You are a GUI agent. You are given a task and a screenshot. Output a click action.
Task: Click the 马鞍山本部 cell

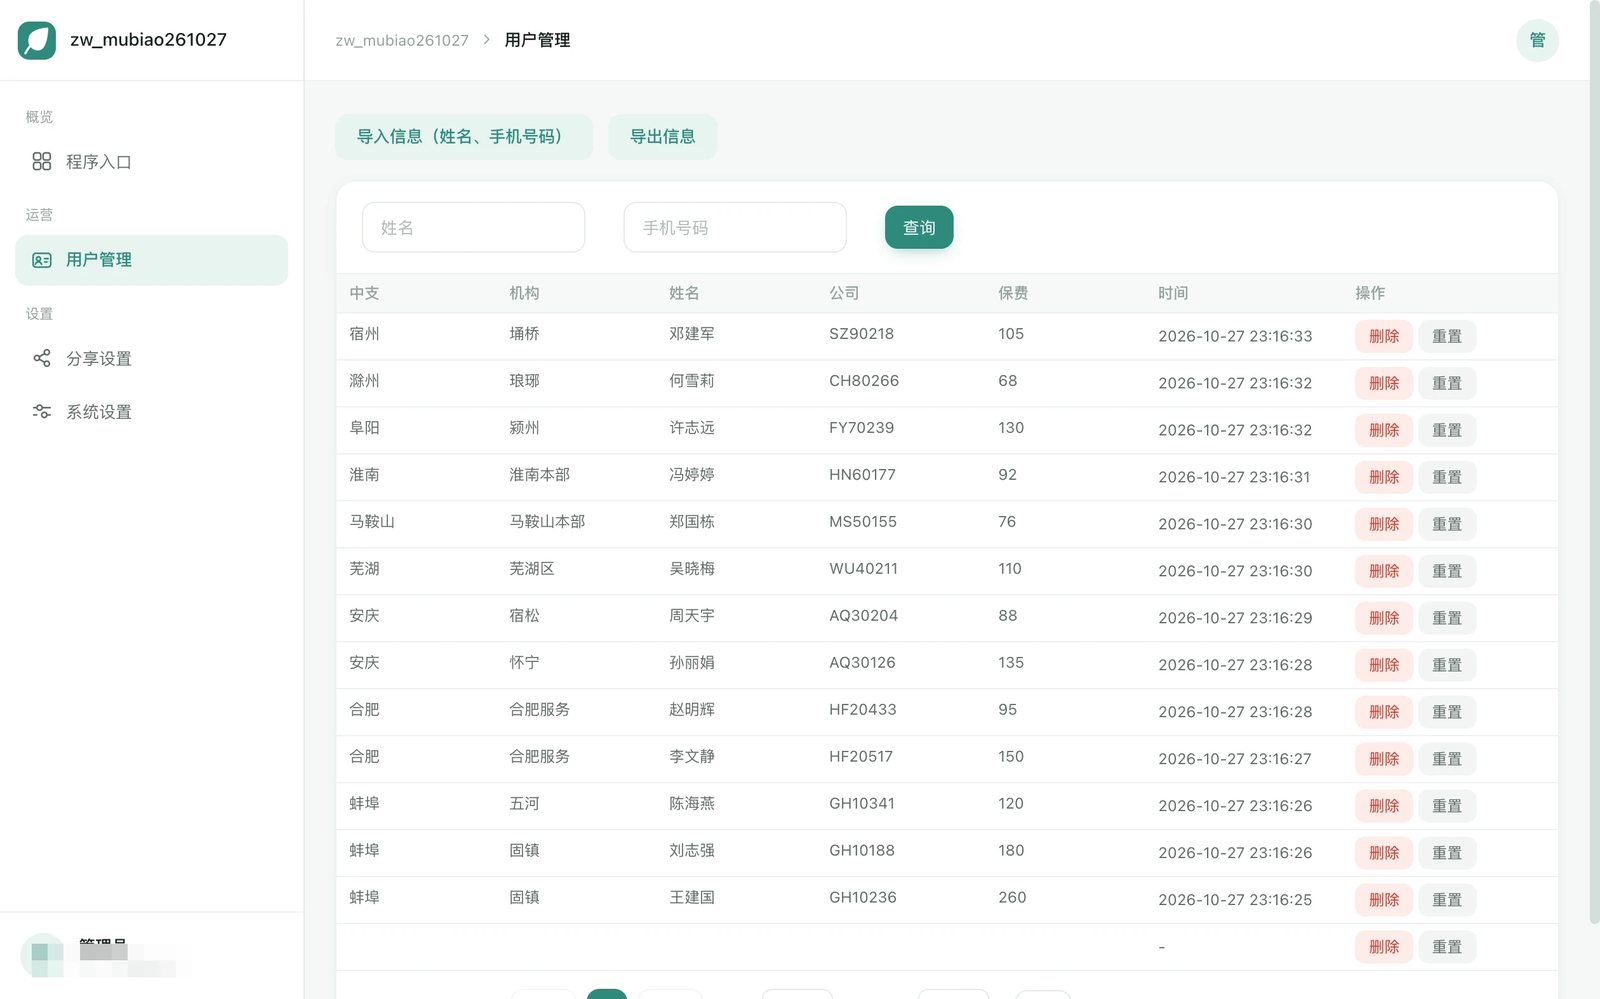547,522
